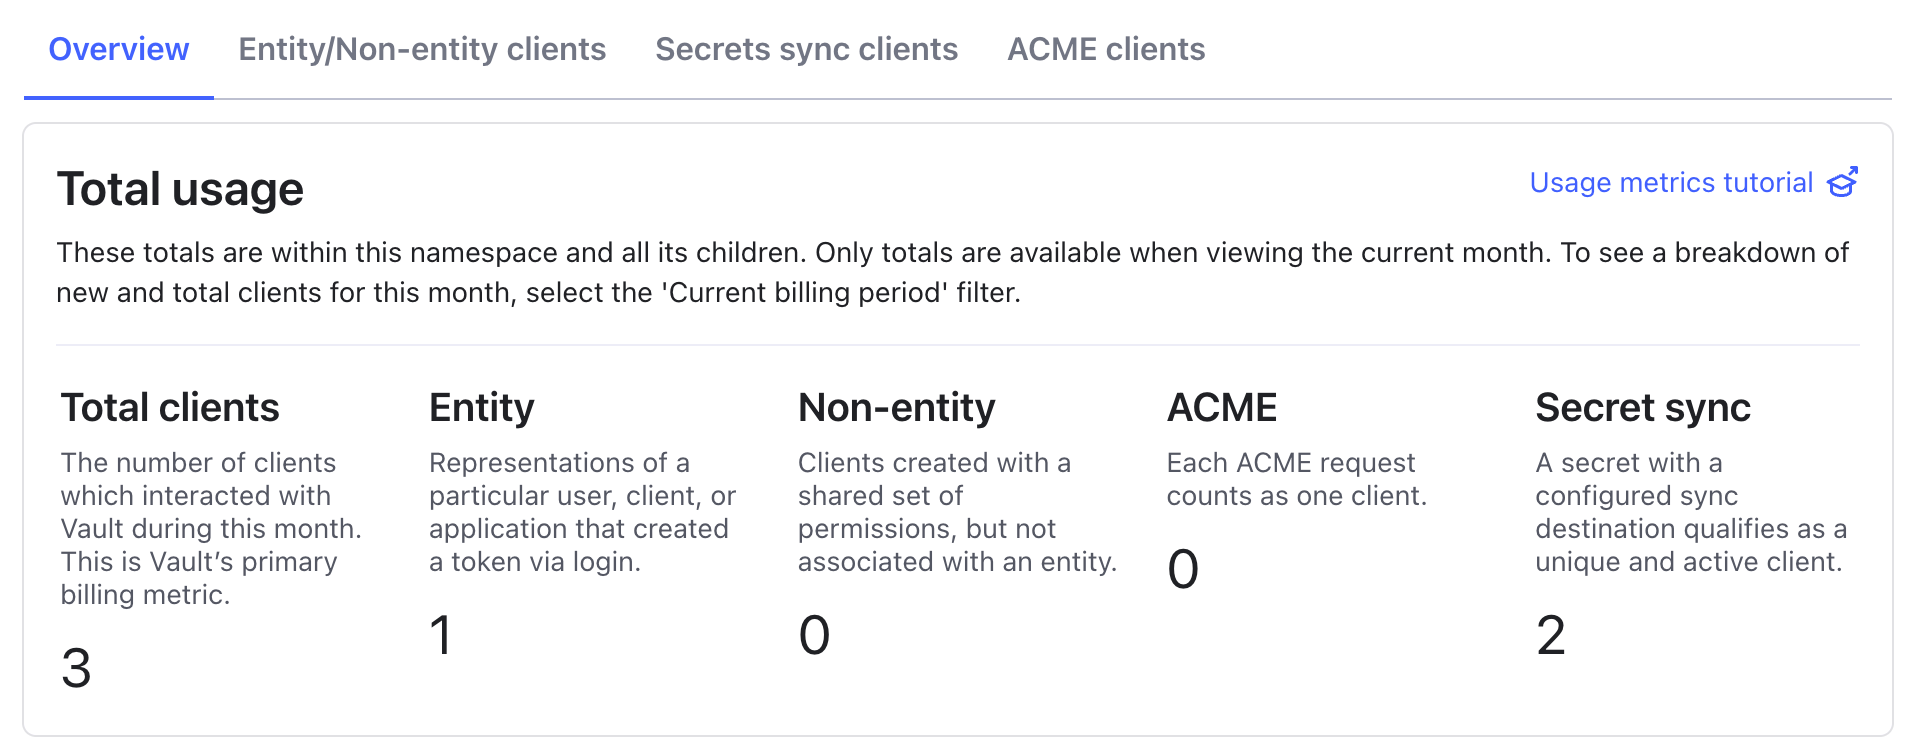Viewport: 1912px width, 756px height.
Task: Click the ACME stat title
Action: [x=1221, y=408]
